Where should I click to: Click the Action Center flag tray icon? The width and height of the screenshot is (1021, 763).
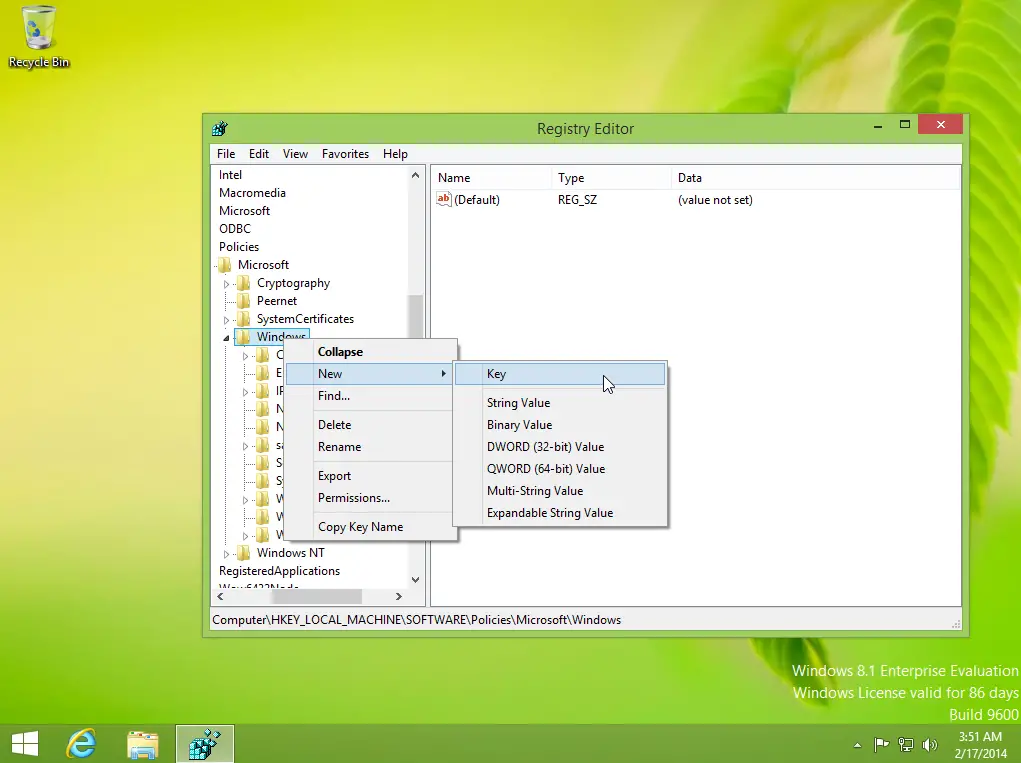(882, 744)
